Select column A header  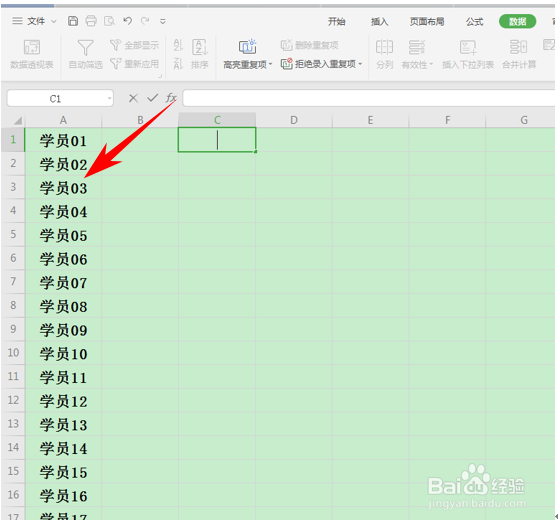(x=63, y=120)
